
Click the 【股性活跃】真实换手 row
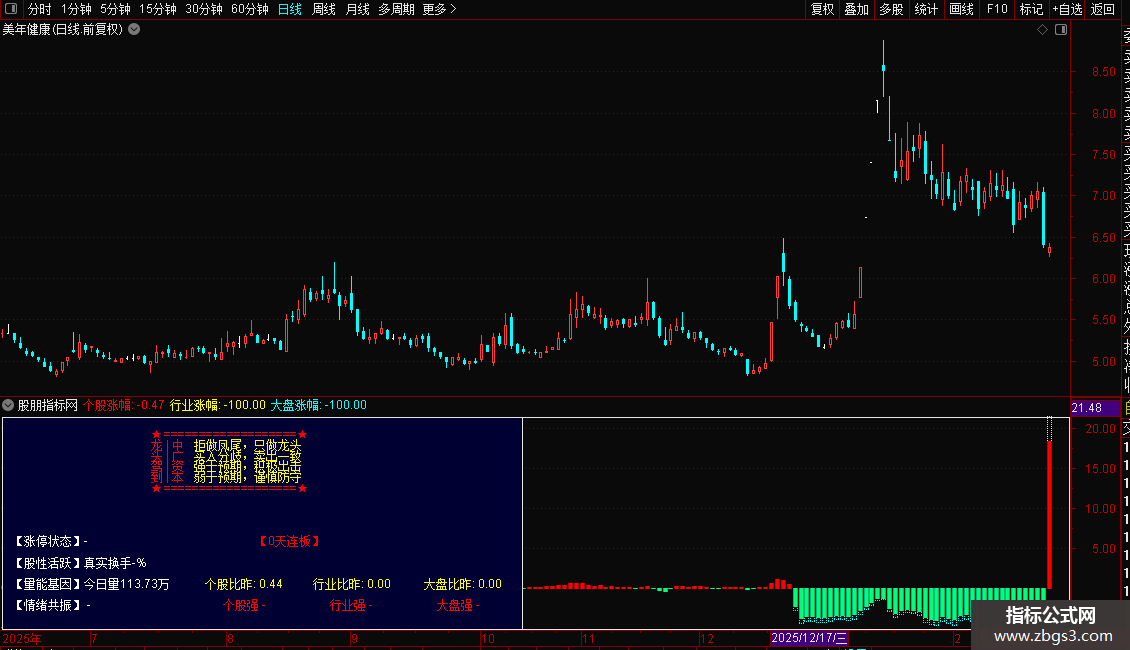coord(81,563)
